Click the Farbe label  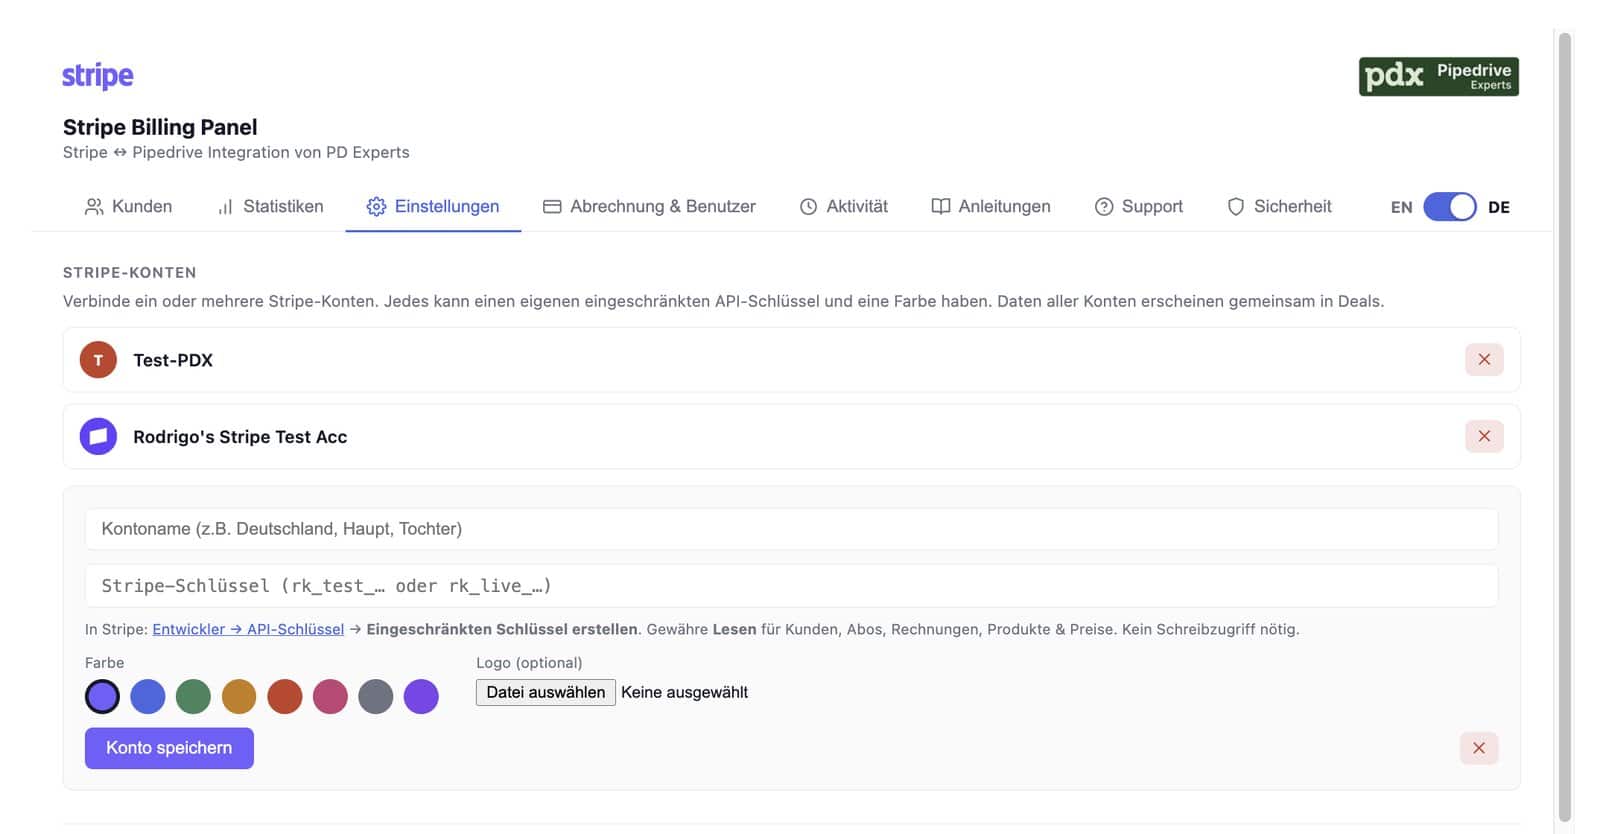pos(104,663)
